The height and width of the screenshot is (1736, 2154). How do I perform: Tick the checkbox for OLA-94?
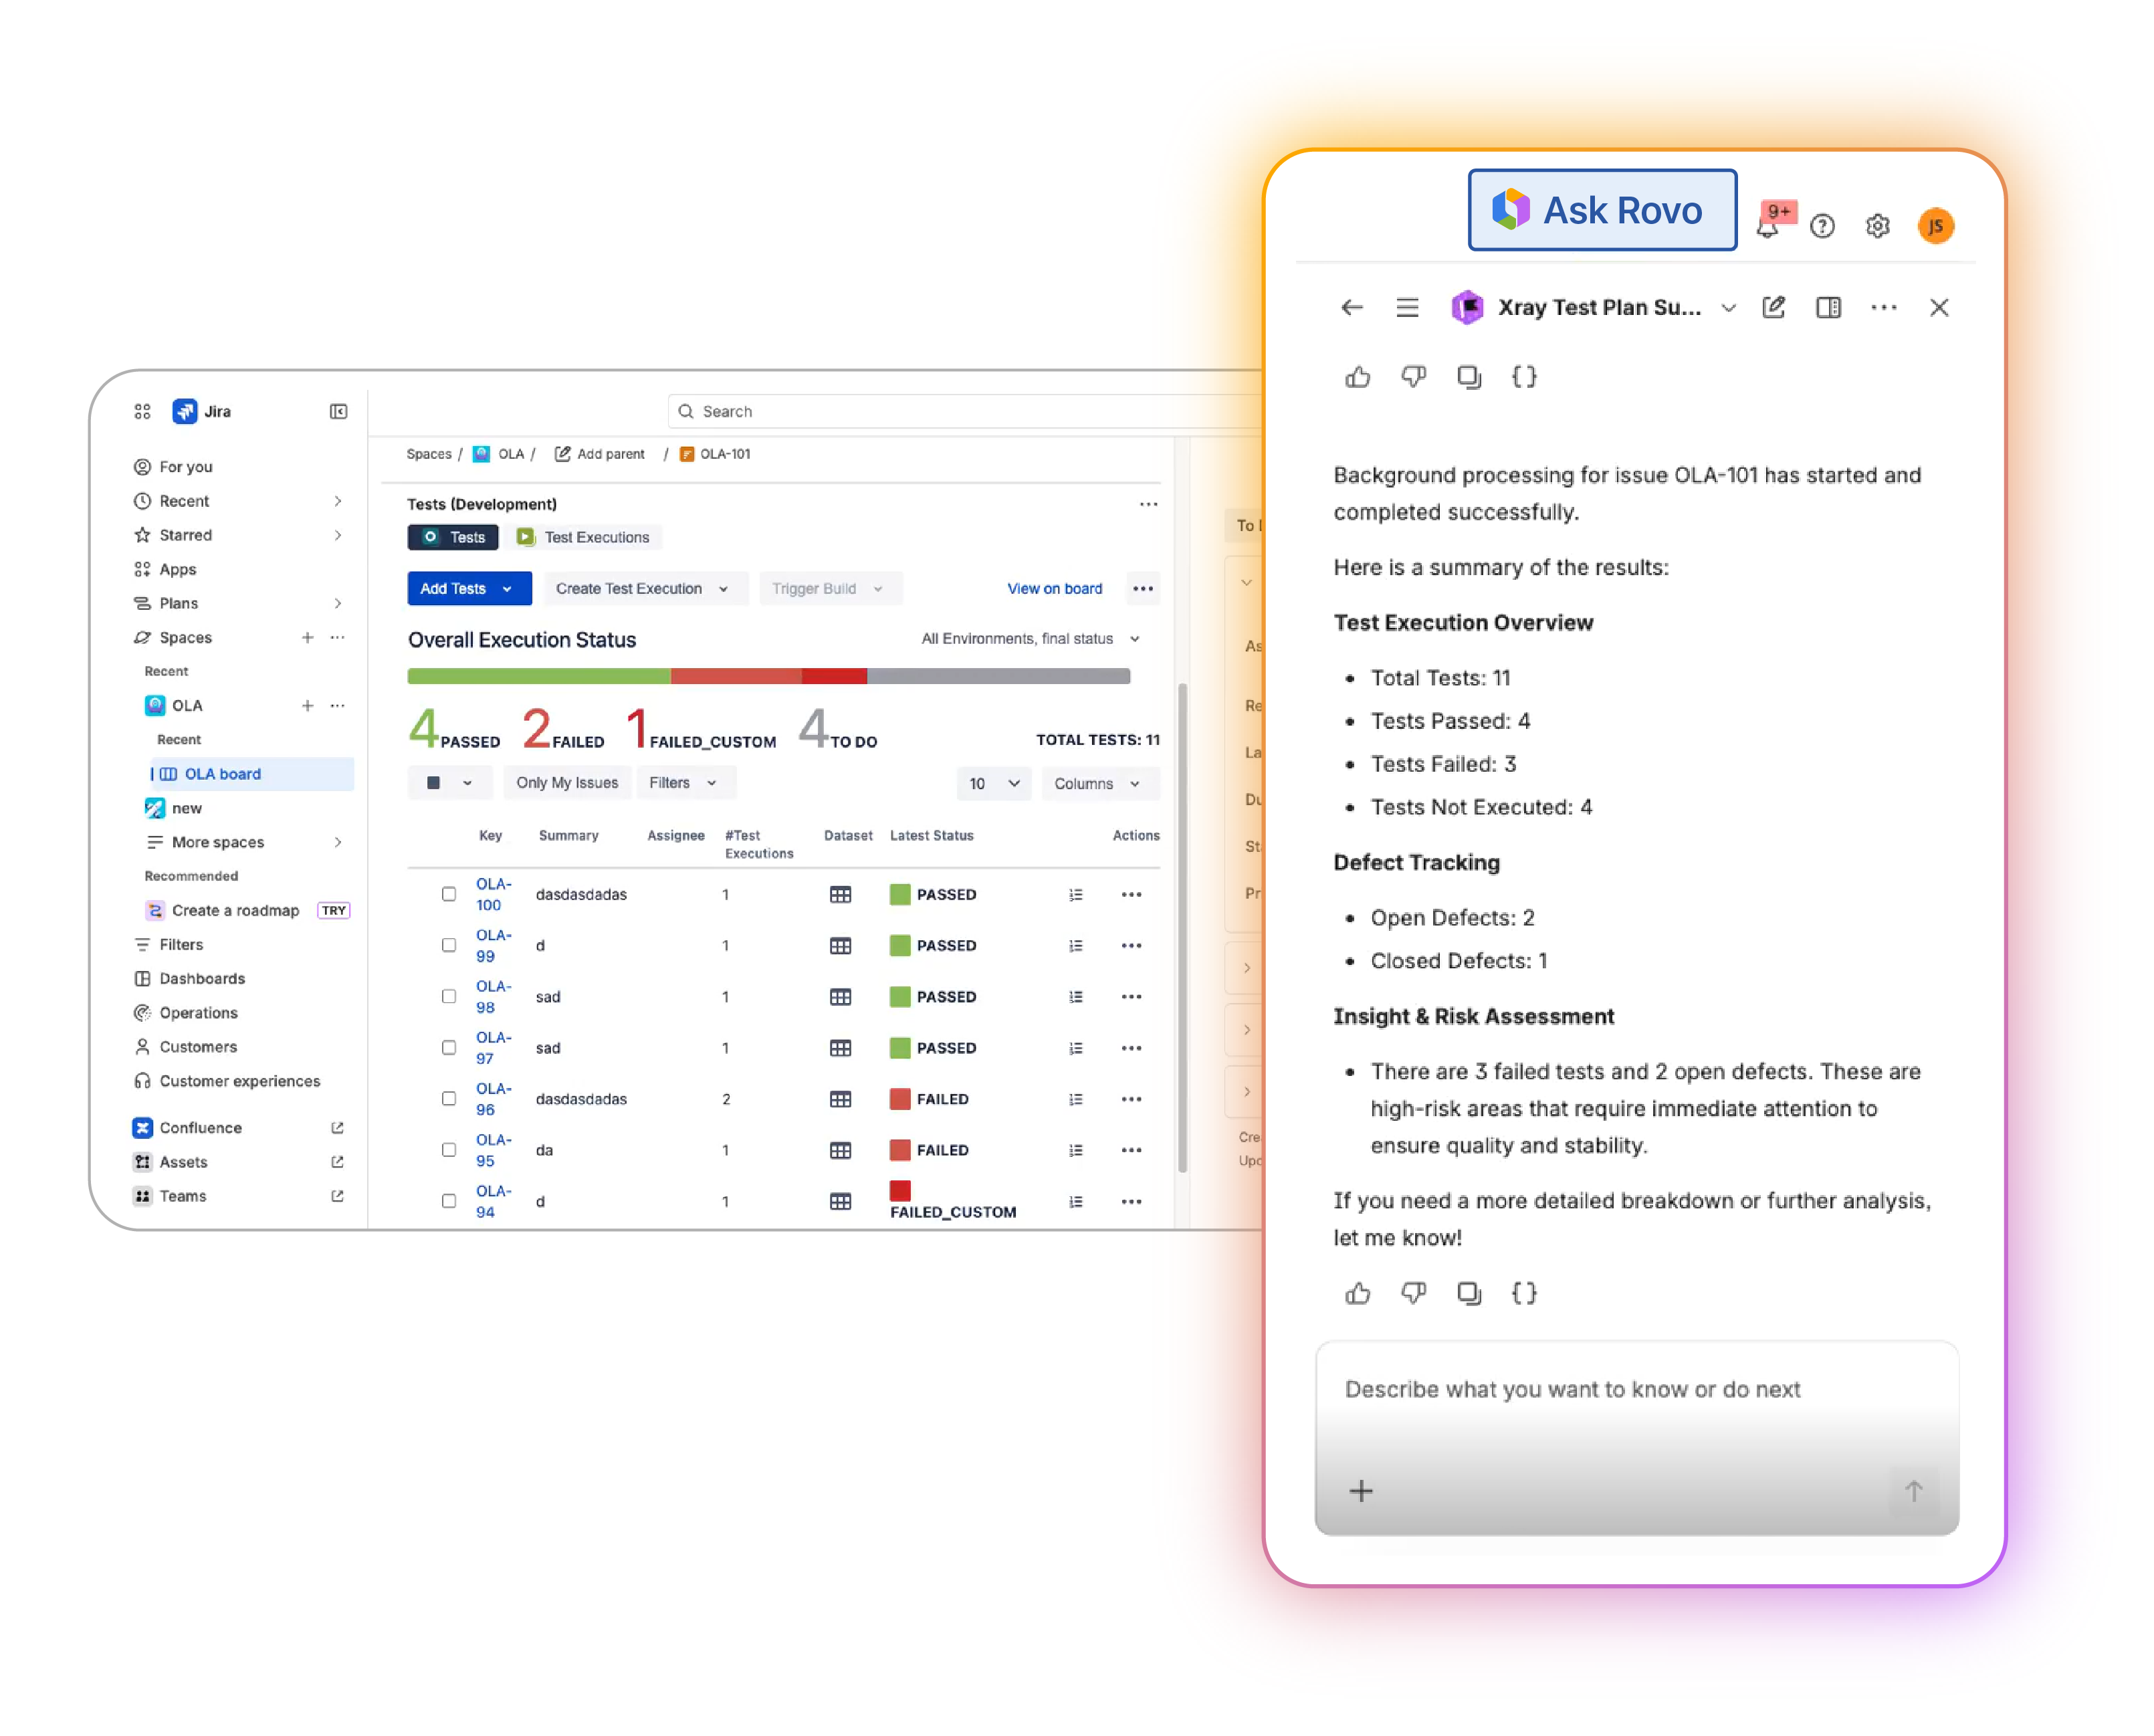click(448, 1200)
